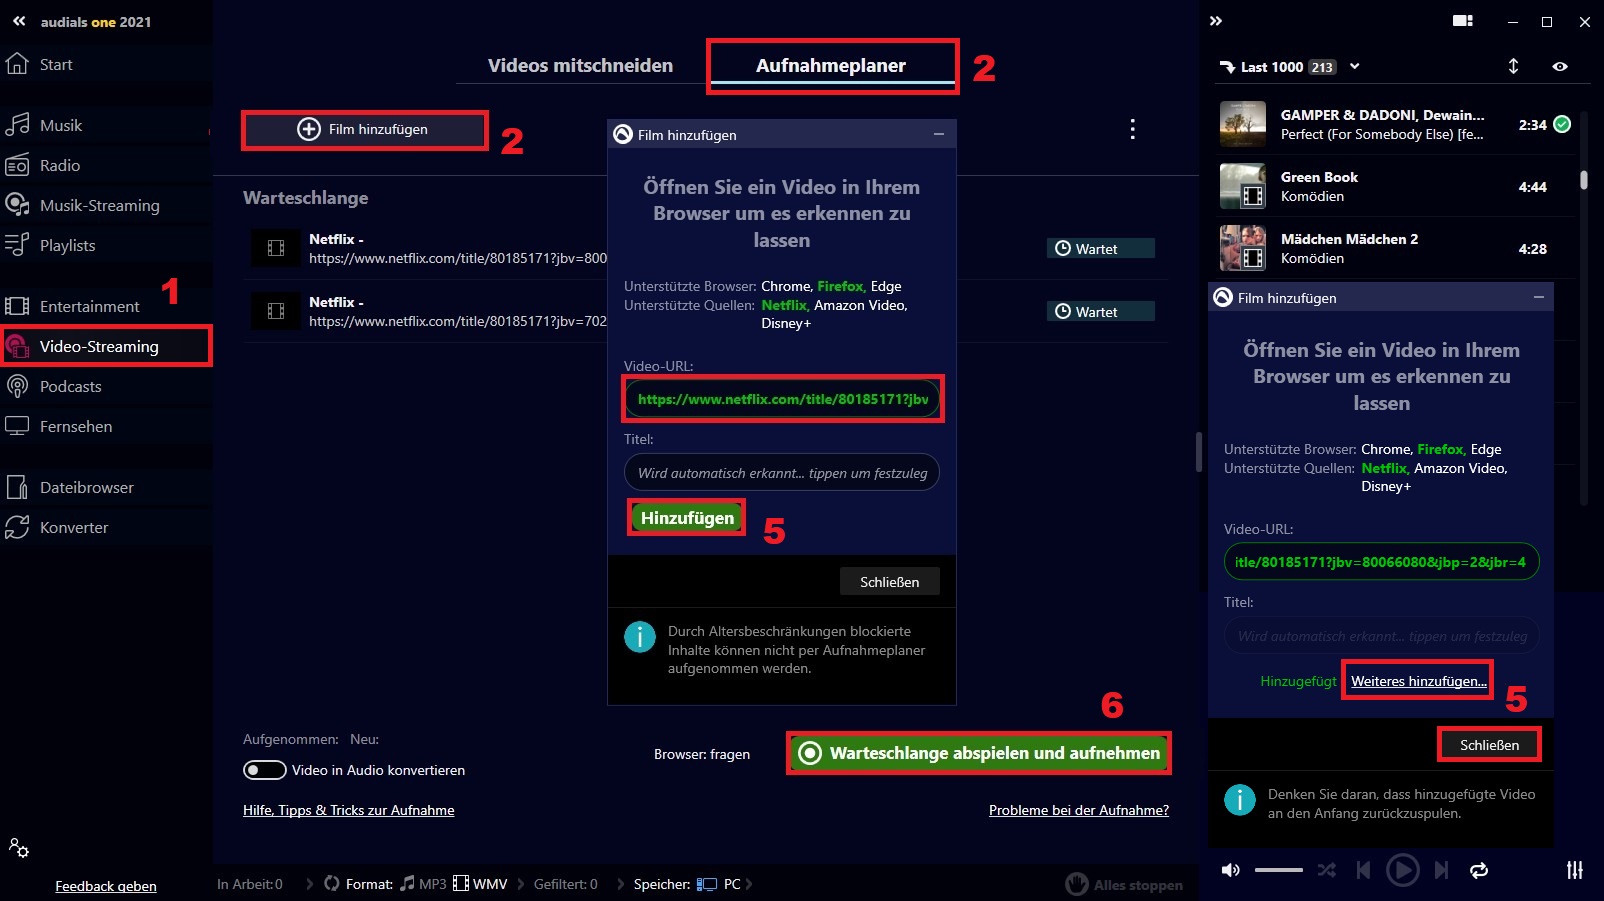Screen dimensions: 1604x901
Task: Click the green Hinzufügen button
Action: (687, 518)
